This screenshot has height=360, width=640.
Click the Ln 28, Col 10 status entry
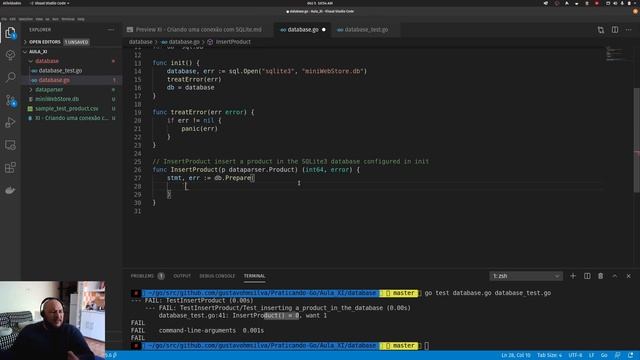coord(516,355)
